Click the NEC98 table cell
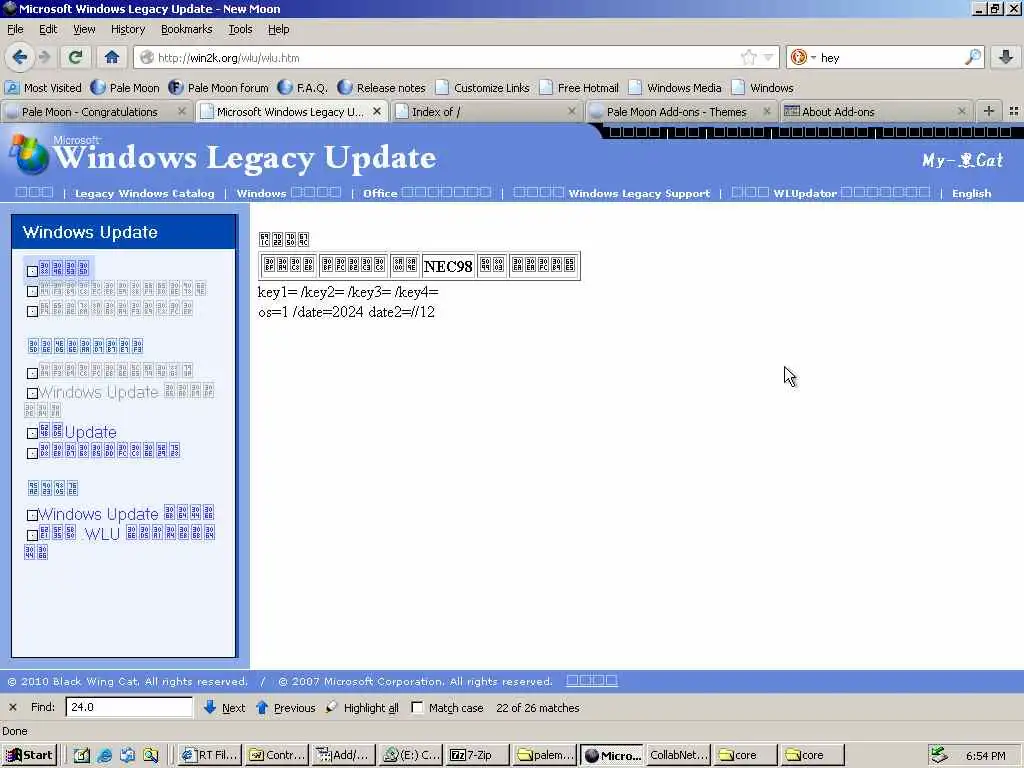The height and width of the screenshot is (768, 1024). coord(448,266)
